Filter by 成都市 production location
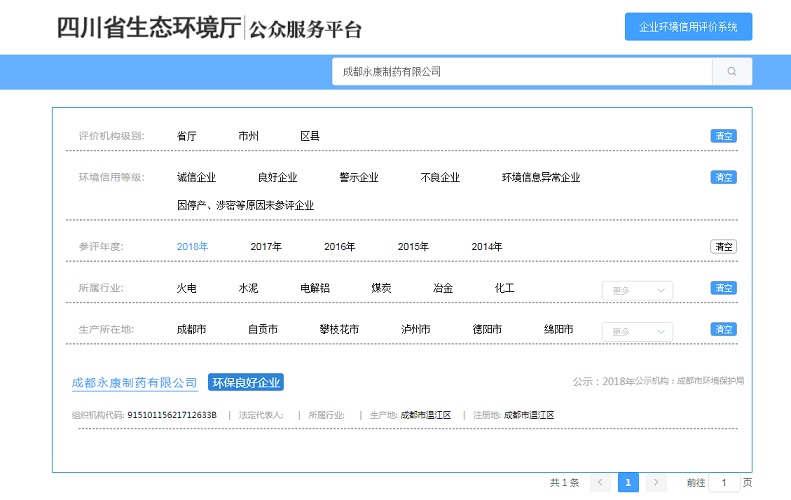The image size is (791, 500). pyautogui.click(x=191, y=329)
